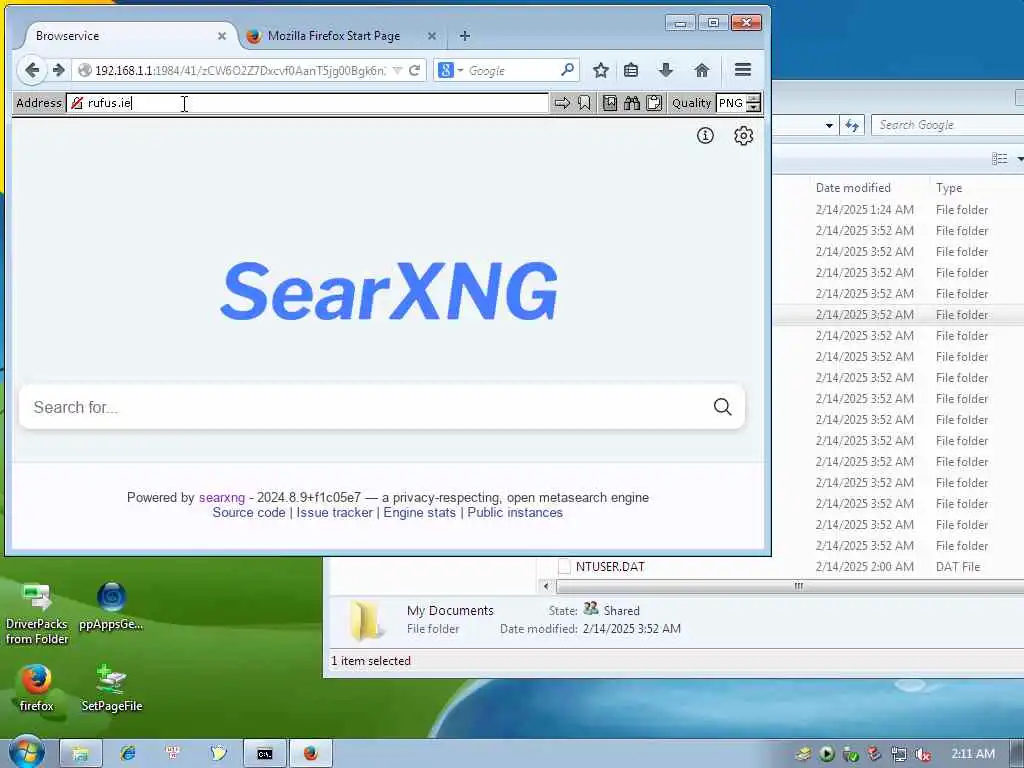Click the Browservice Address field with rufus.ie
The height and width of the screenshot is (768, 1024).
click(x=307, y=103)
